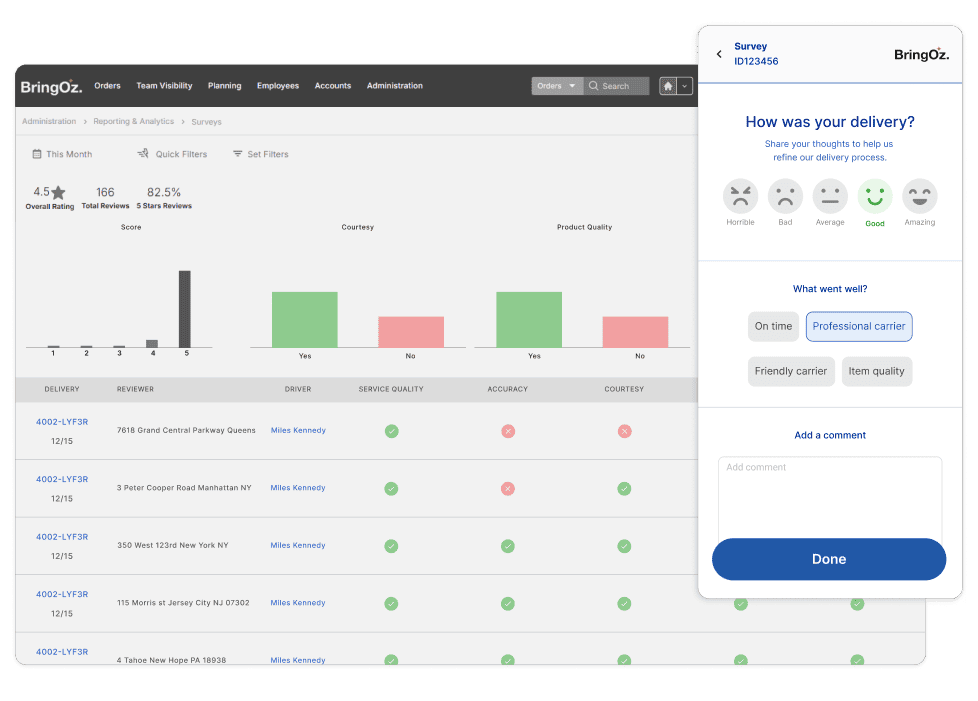Click the Surveys breadcrumb
The height and width of the screenshot is (701, 978).
[206, 122]
